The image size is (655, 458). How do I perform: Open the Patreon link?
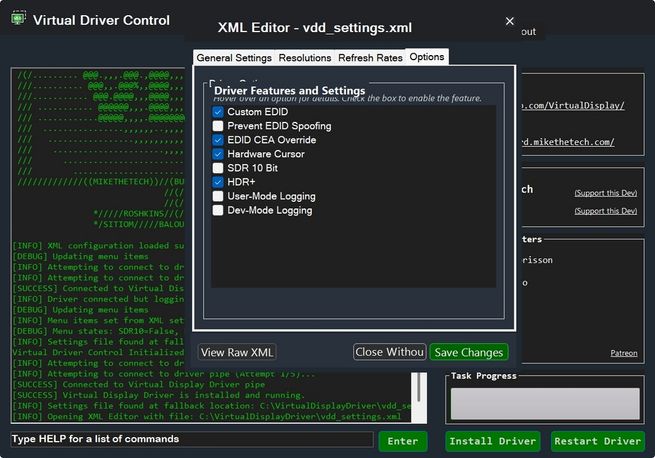(624, 353)
